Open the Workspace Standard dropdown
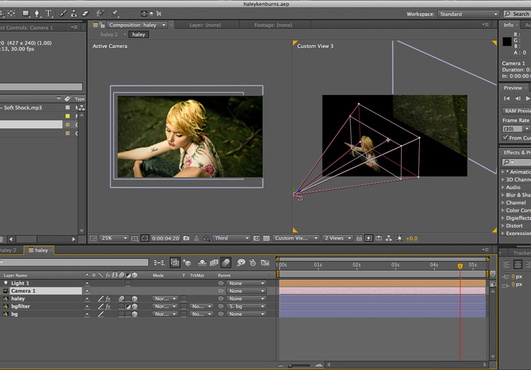The image size is (531, 370). coord(468,14)
